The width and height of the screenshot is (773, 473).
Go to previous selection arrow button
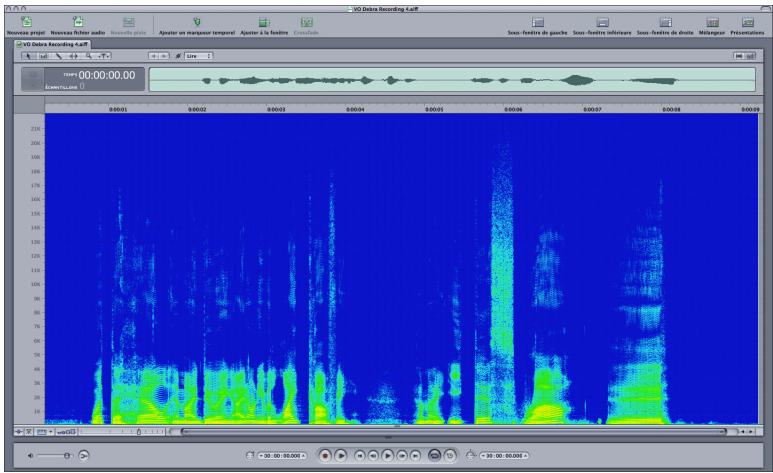(x=154, y=56)
